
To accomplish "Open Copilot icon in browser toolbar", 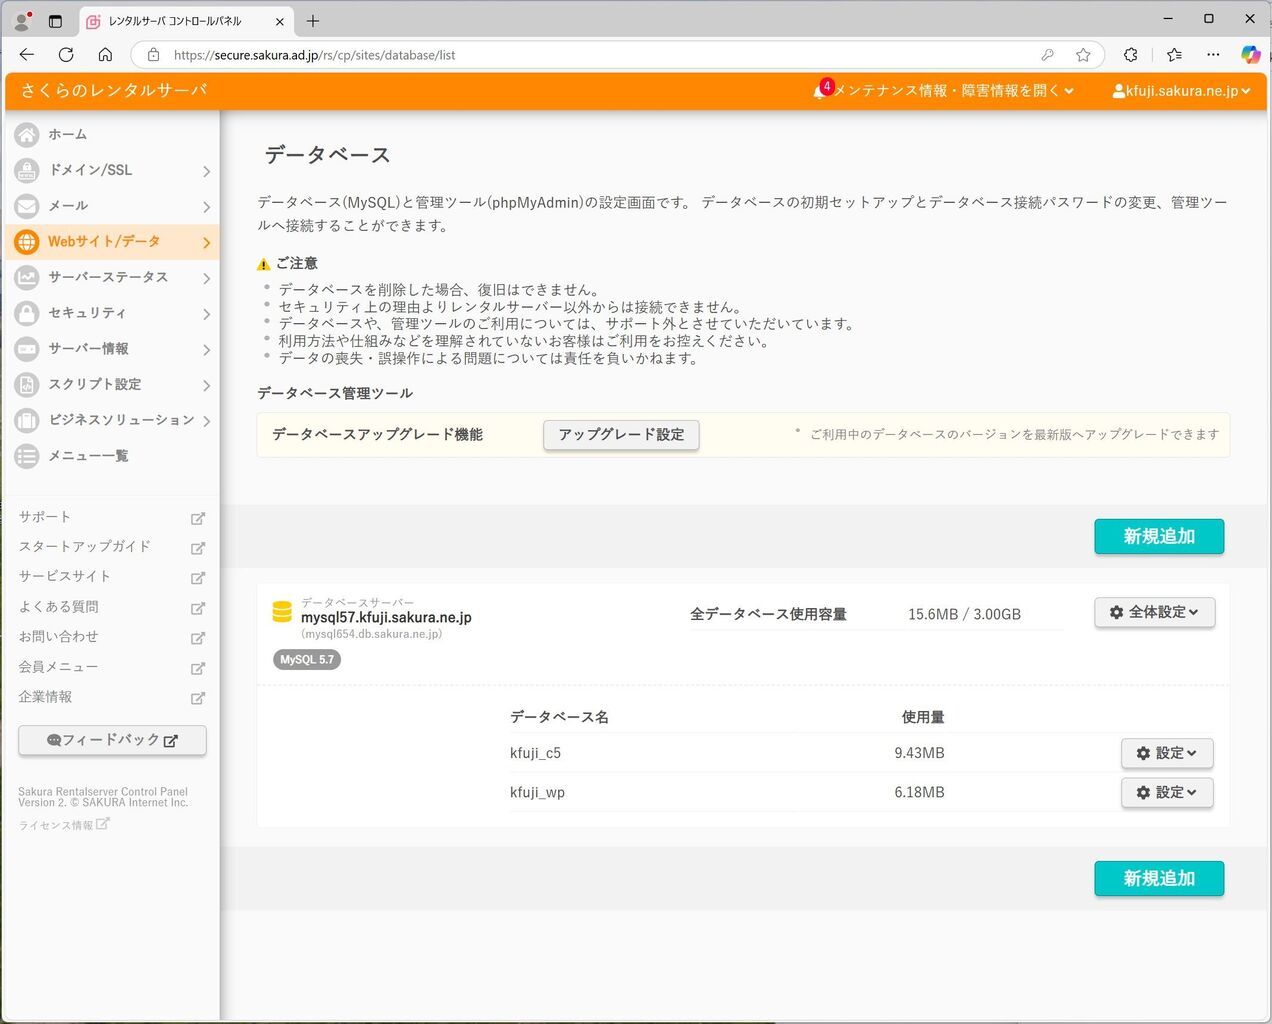I will [x=1250, y=55].
